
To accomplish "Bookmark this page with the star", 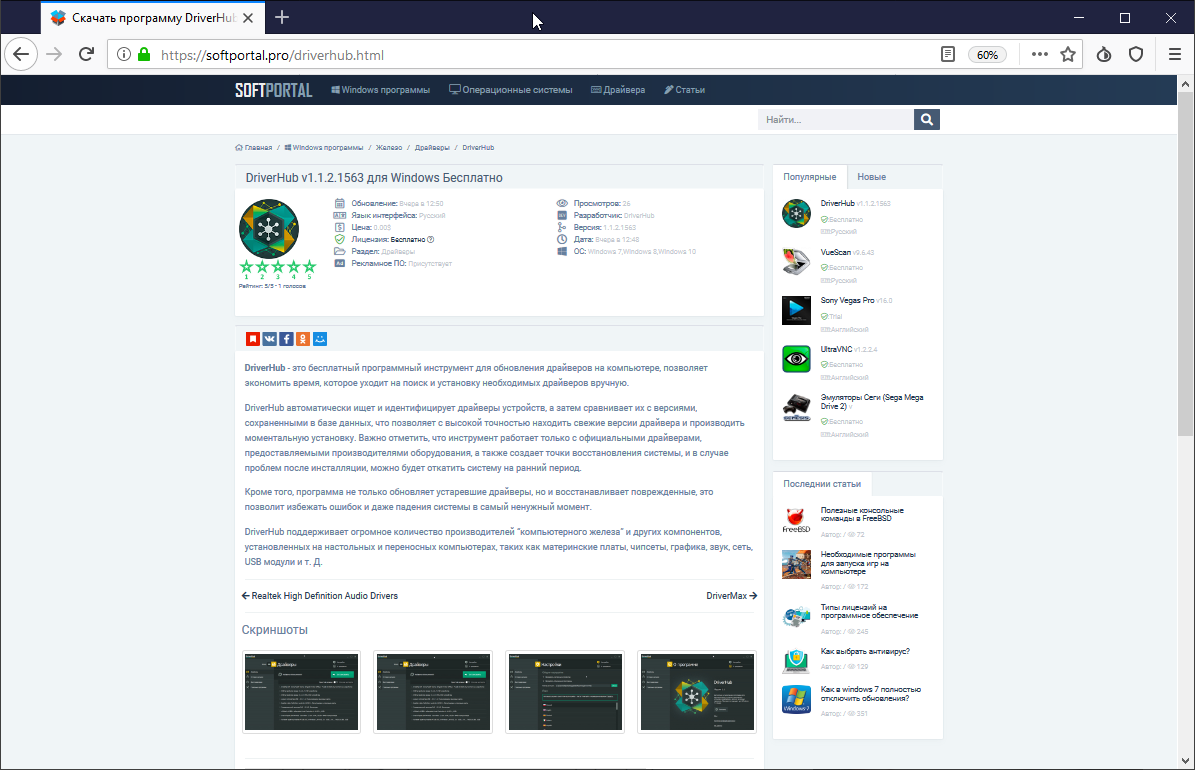I will click(1068, 55).
